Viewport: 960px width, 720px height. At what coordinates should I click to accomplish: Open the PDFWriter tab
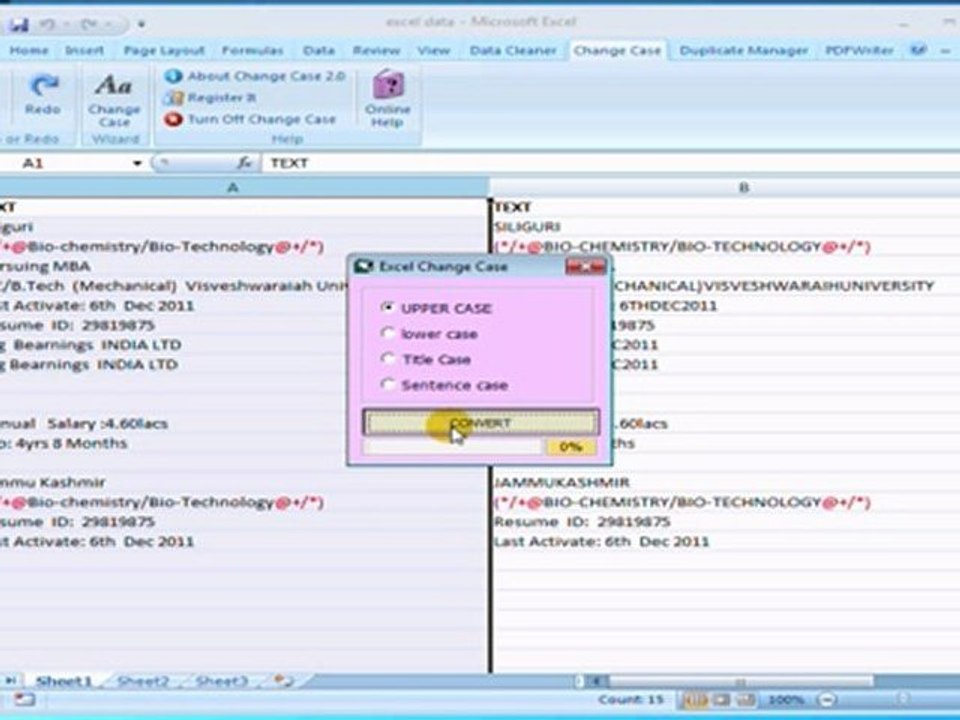click(860, 50)
